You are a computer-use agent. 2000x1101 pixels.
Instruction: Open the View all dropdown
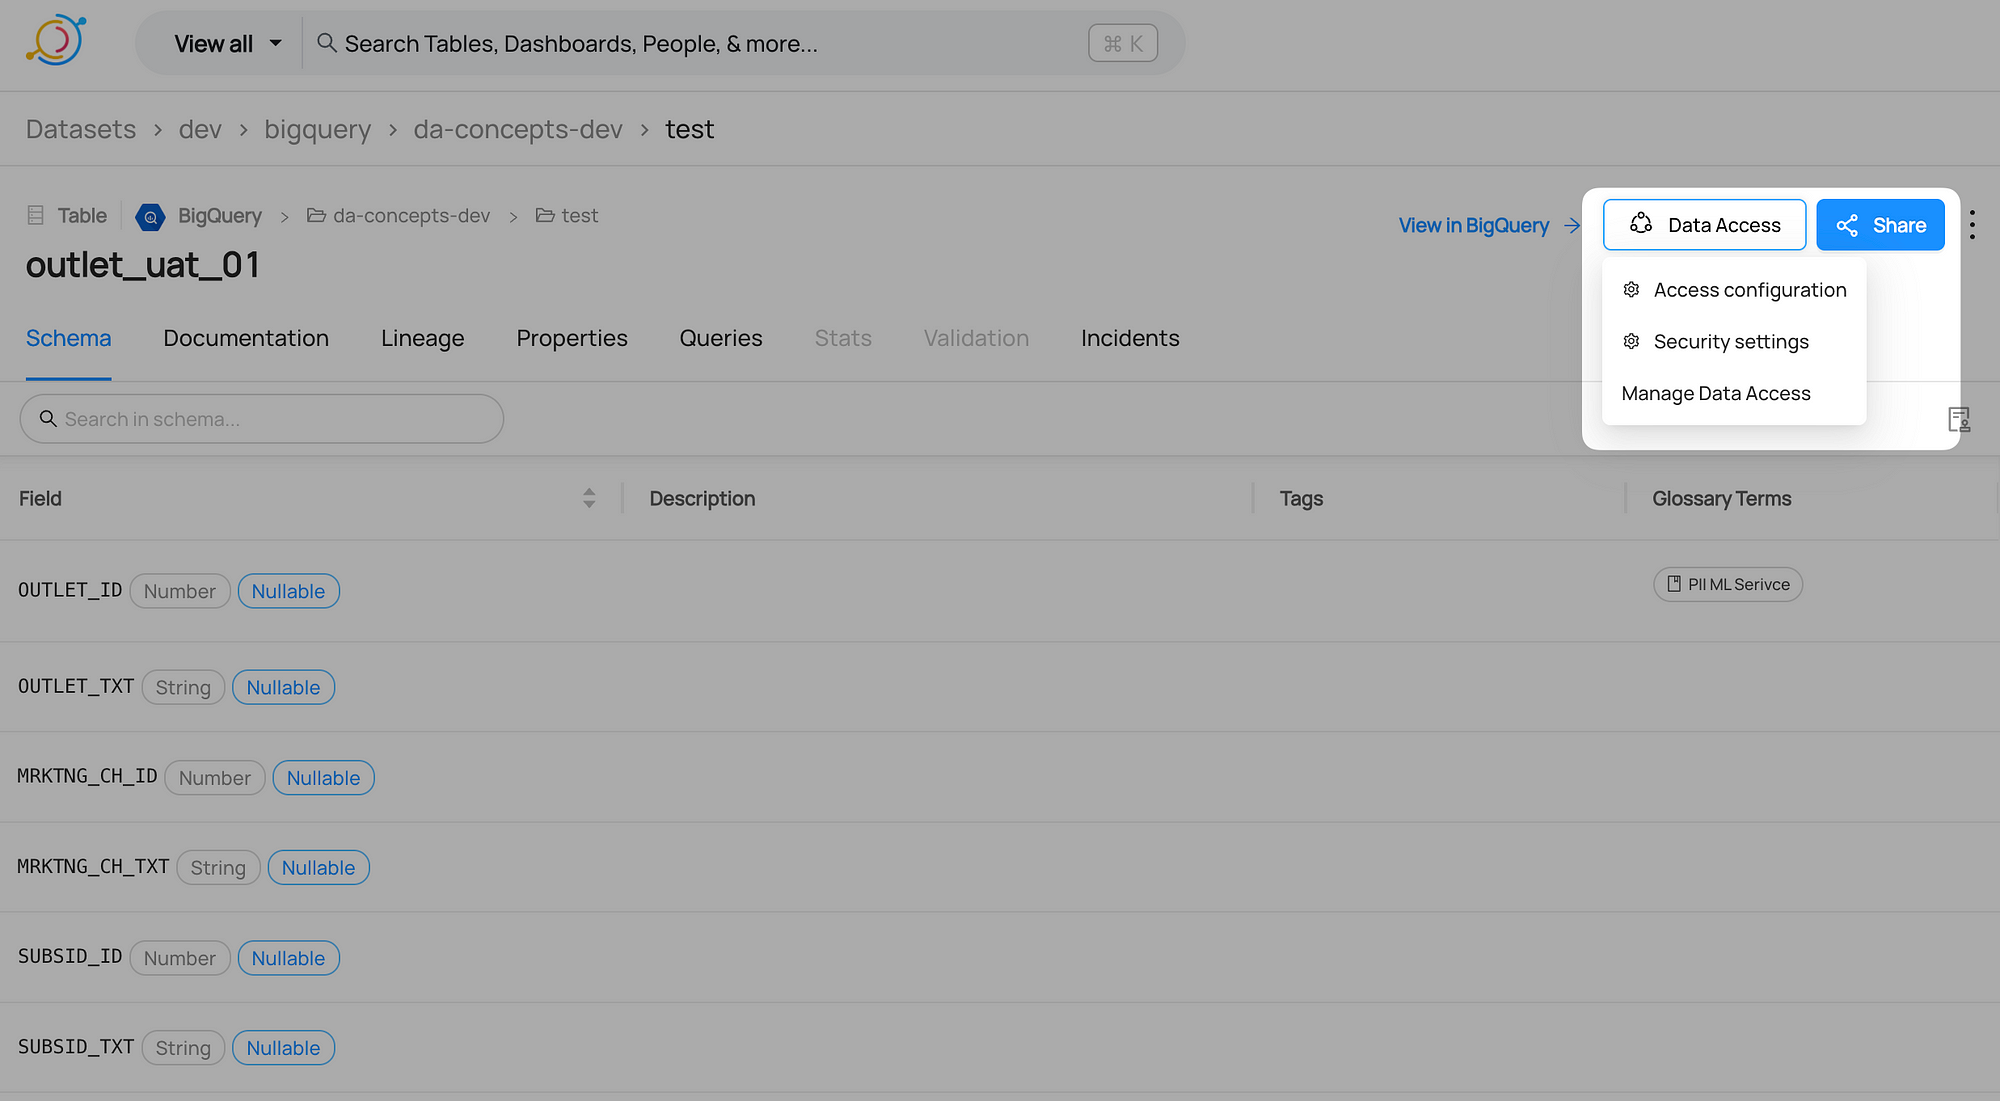227,44
